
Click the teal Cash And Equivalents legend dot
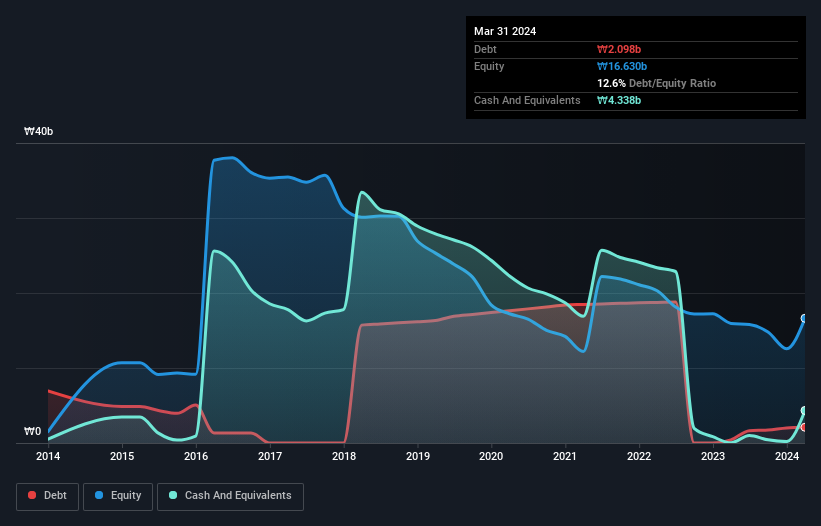[173, 495]
